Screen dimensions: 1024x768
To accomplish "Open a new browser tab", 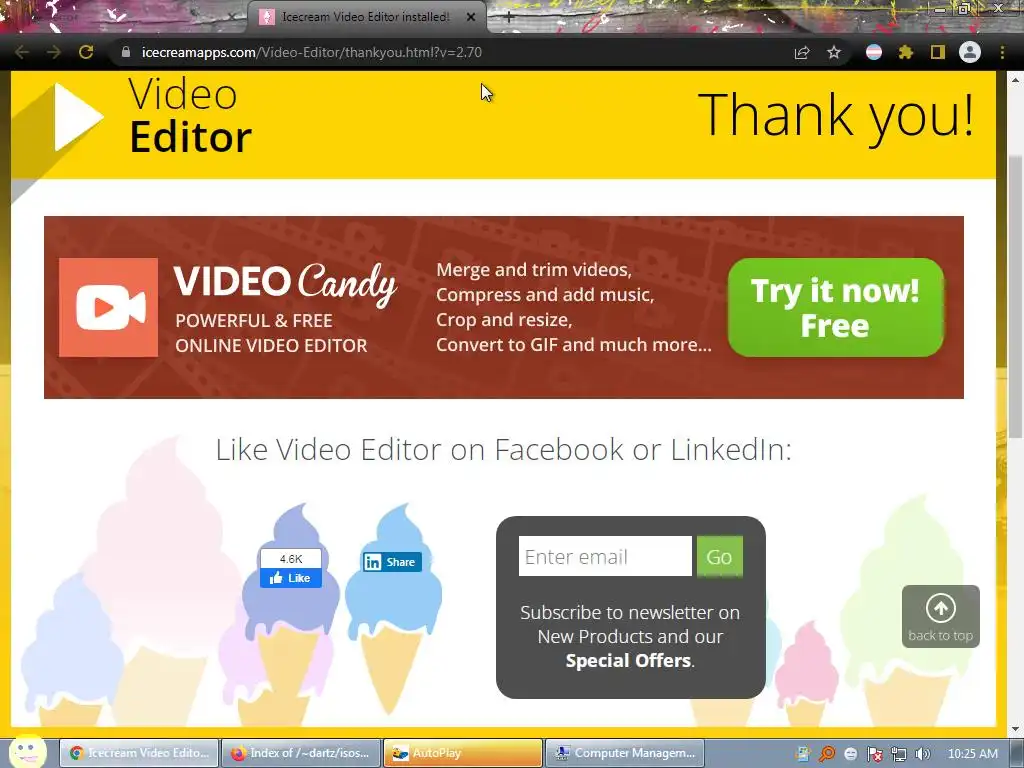I will click(x=509, y=18).
